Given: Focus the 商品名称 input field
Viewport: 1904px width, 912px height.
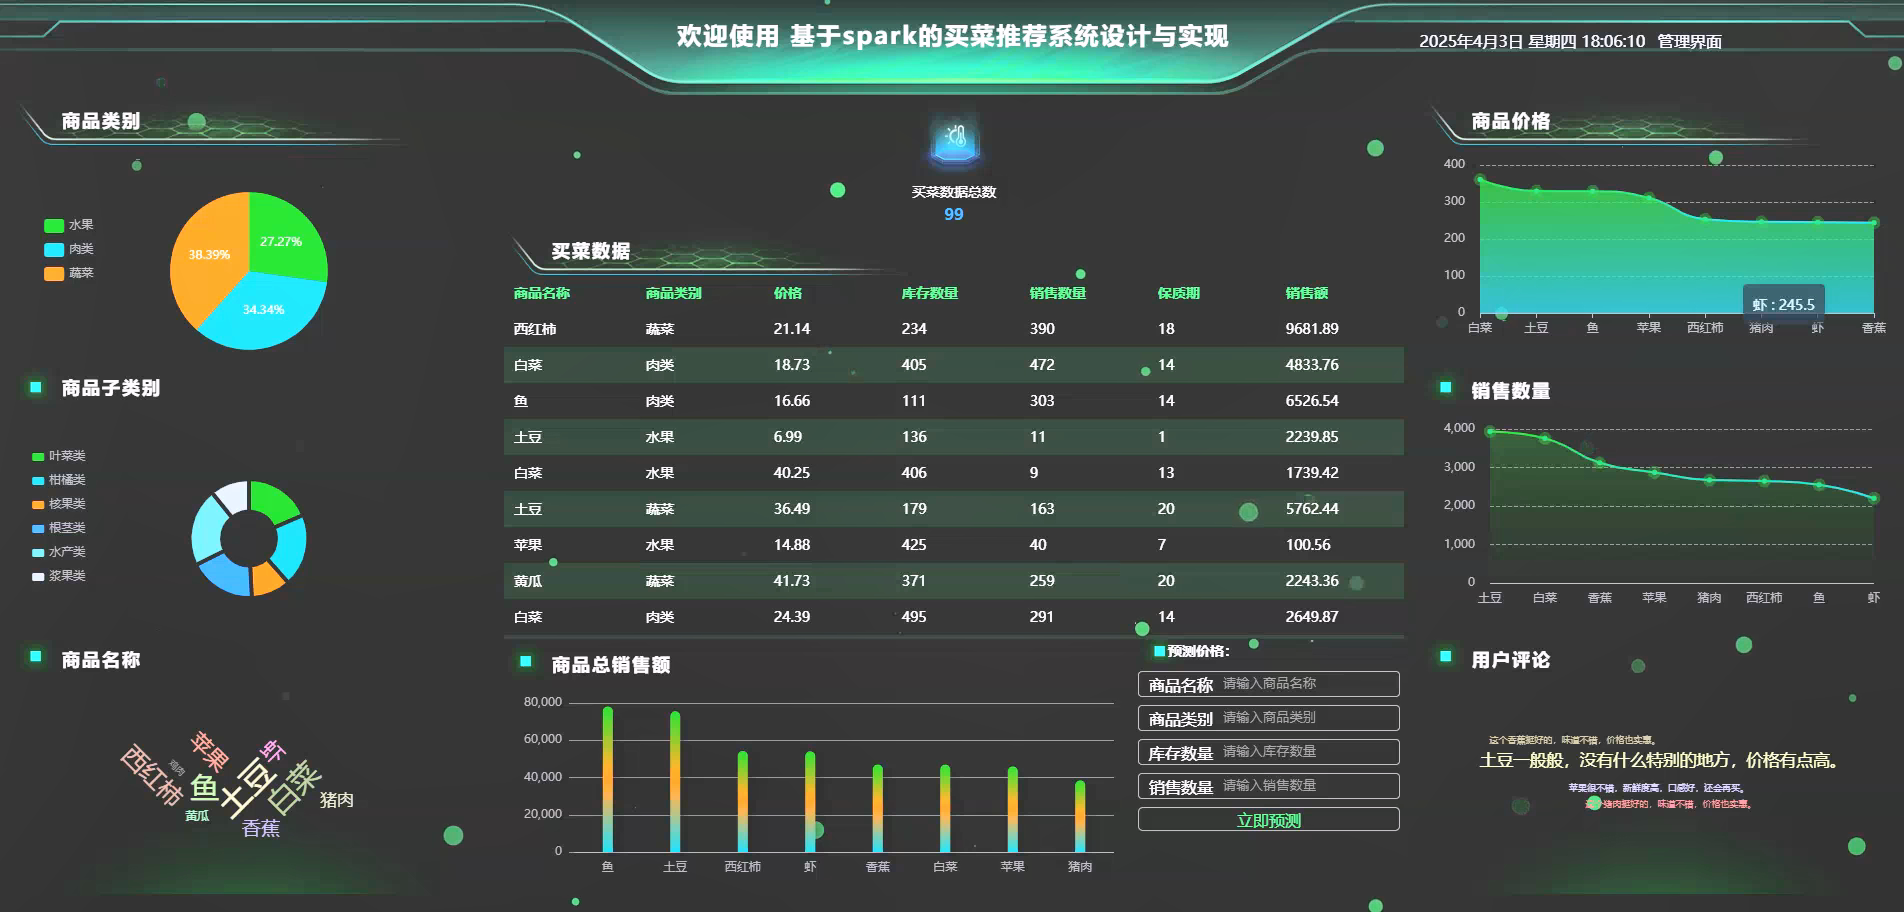Looking at the screenshot, I should point(1268,684).
